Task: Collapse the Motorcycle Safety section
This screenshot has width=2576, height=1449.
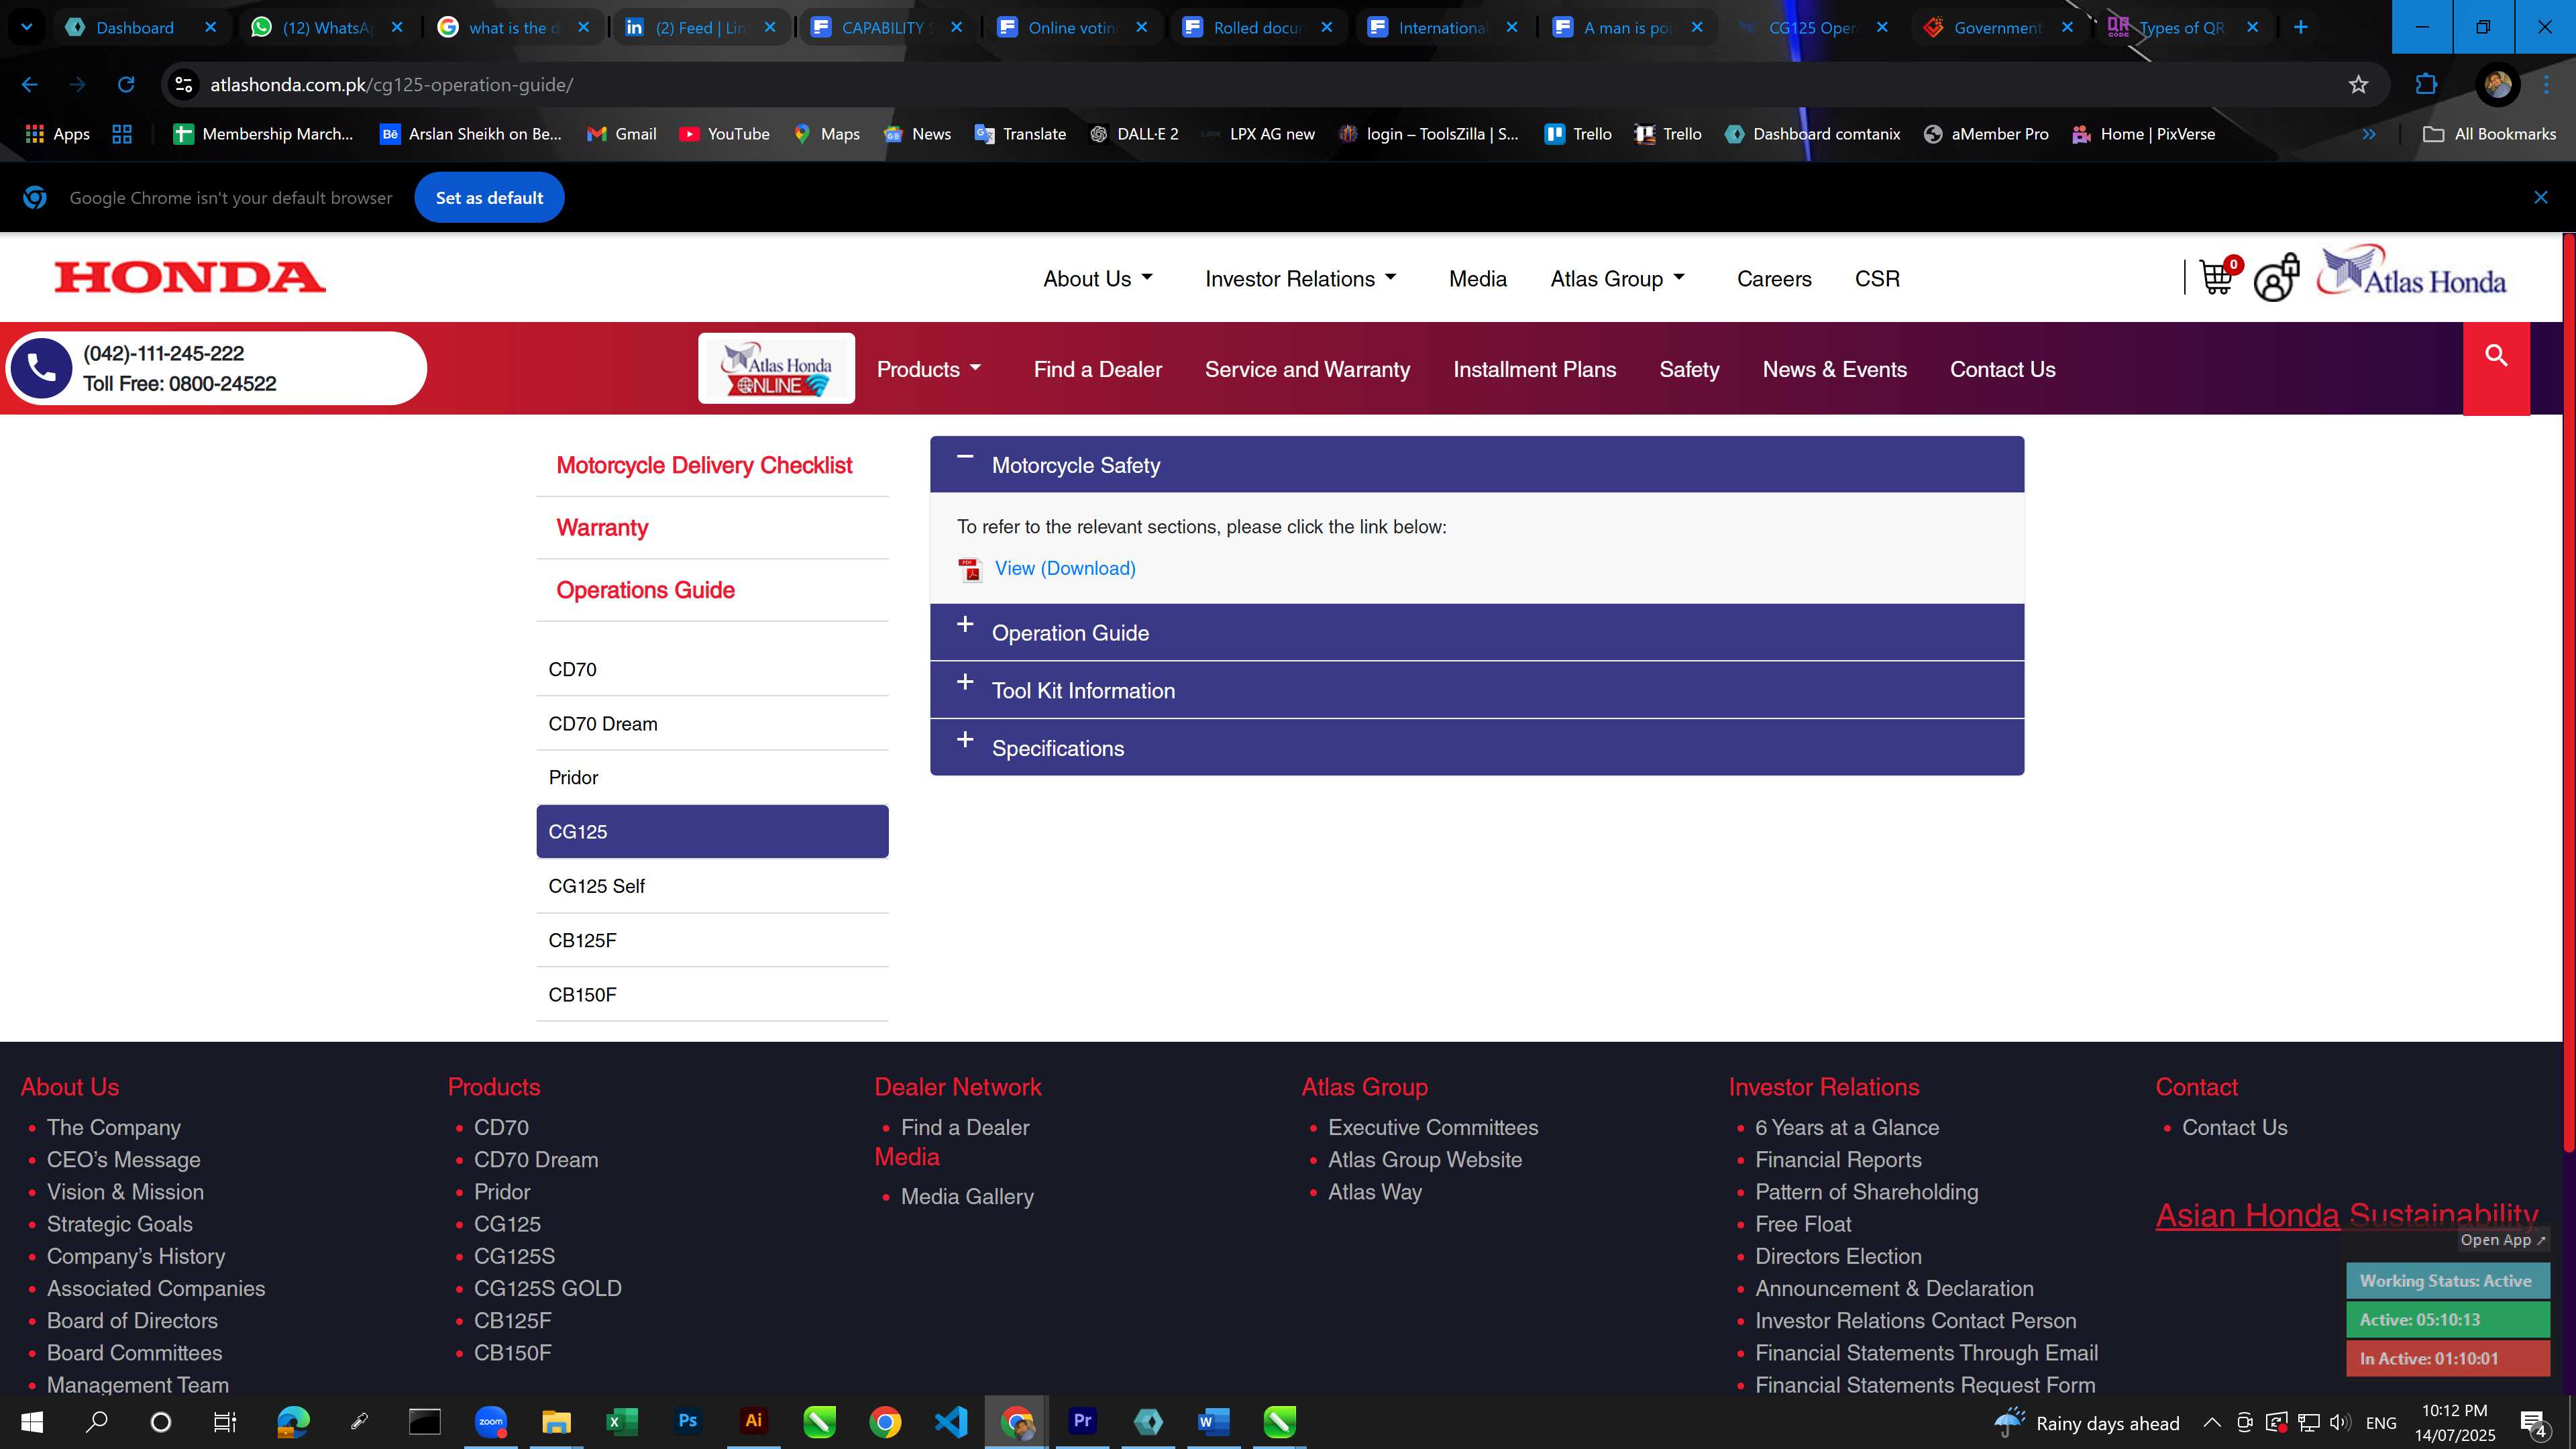Action: [1476, 464]
